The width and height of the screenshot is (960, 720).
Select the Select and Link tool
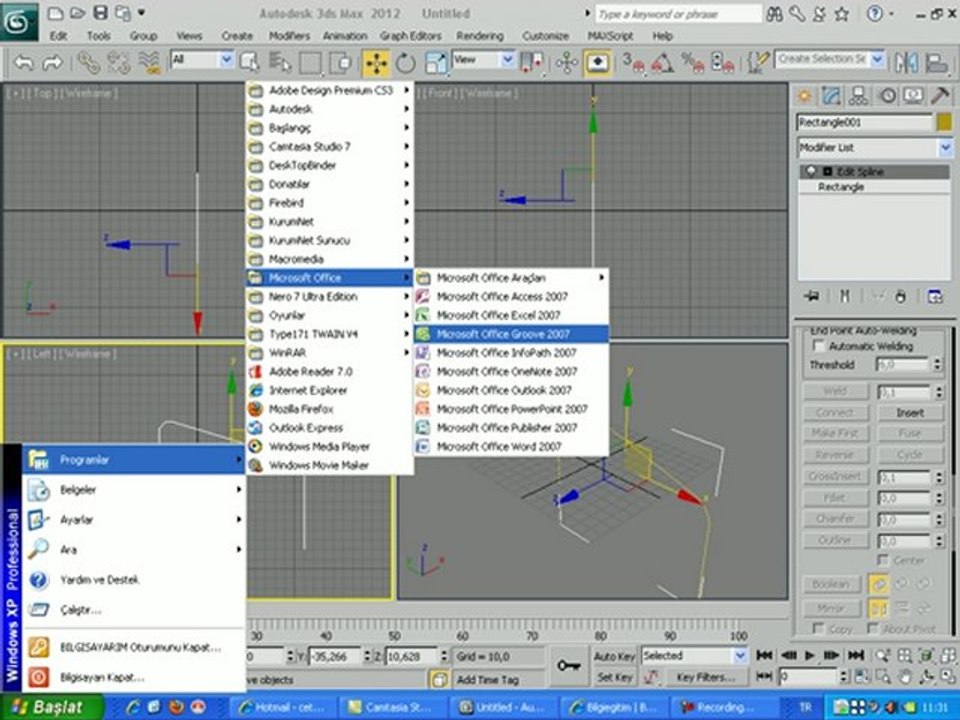[x=89, y=62]
